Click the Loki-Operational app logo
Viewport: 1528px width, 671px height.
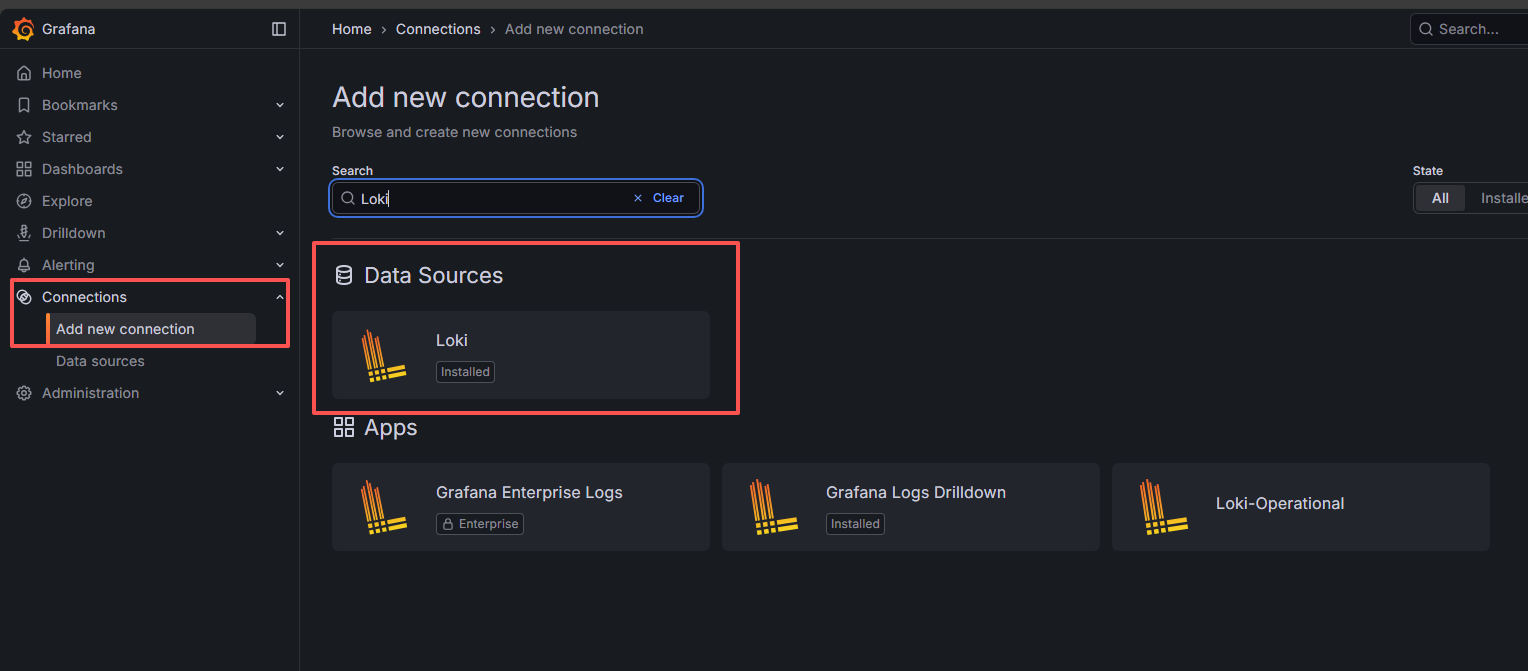1163,507
